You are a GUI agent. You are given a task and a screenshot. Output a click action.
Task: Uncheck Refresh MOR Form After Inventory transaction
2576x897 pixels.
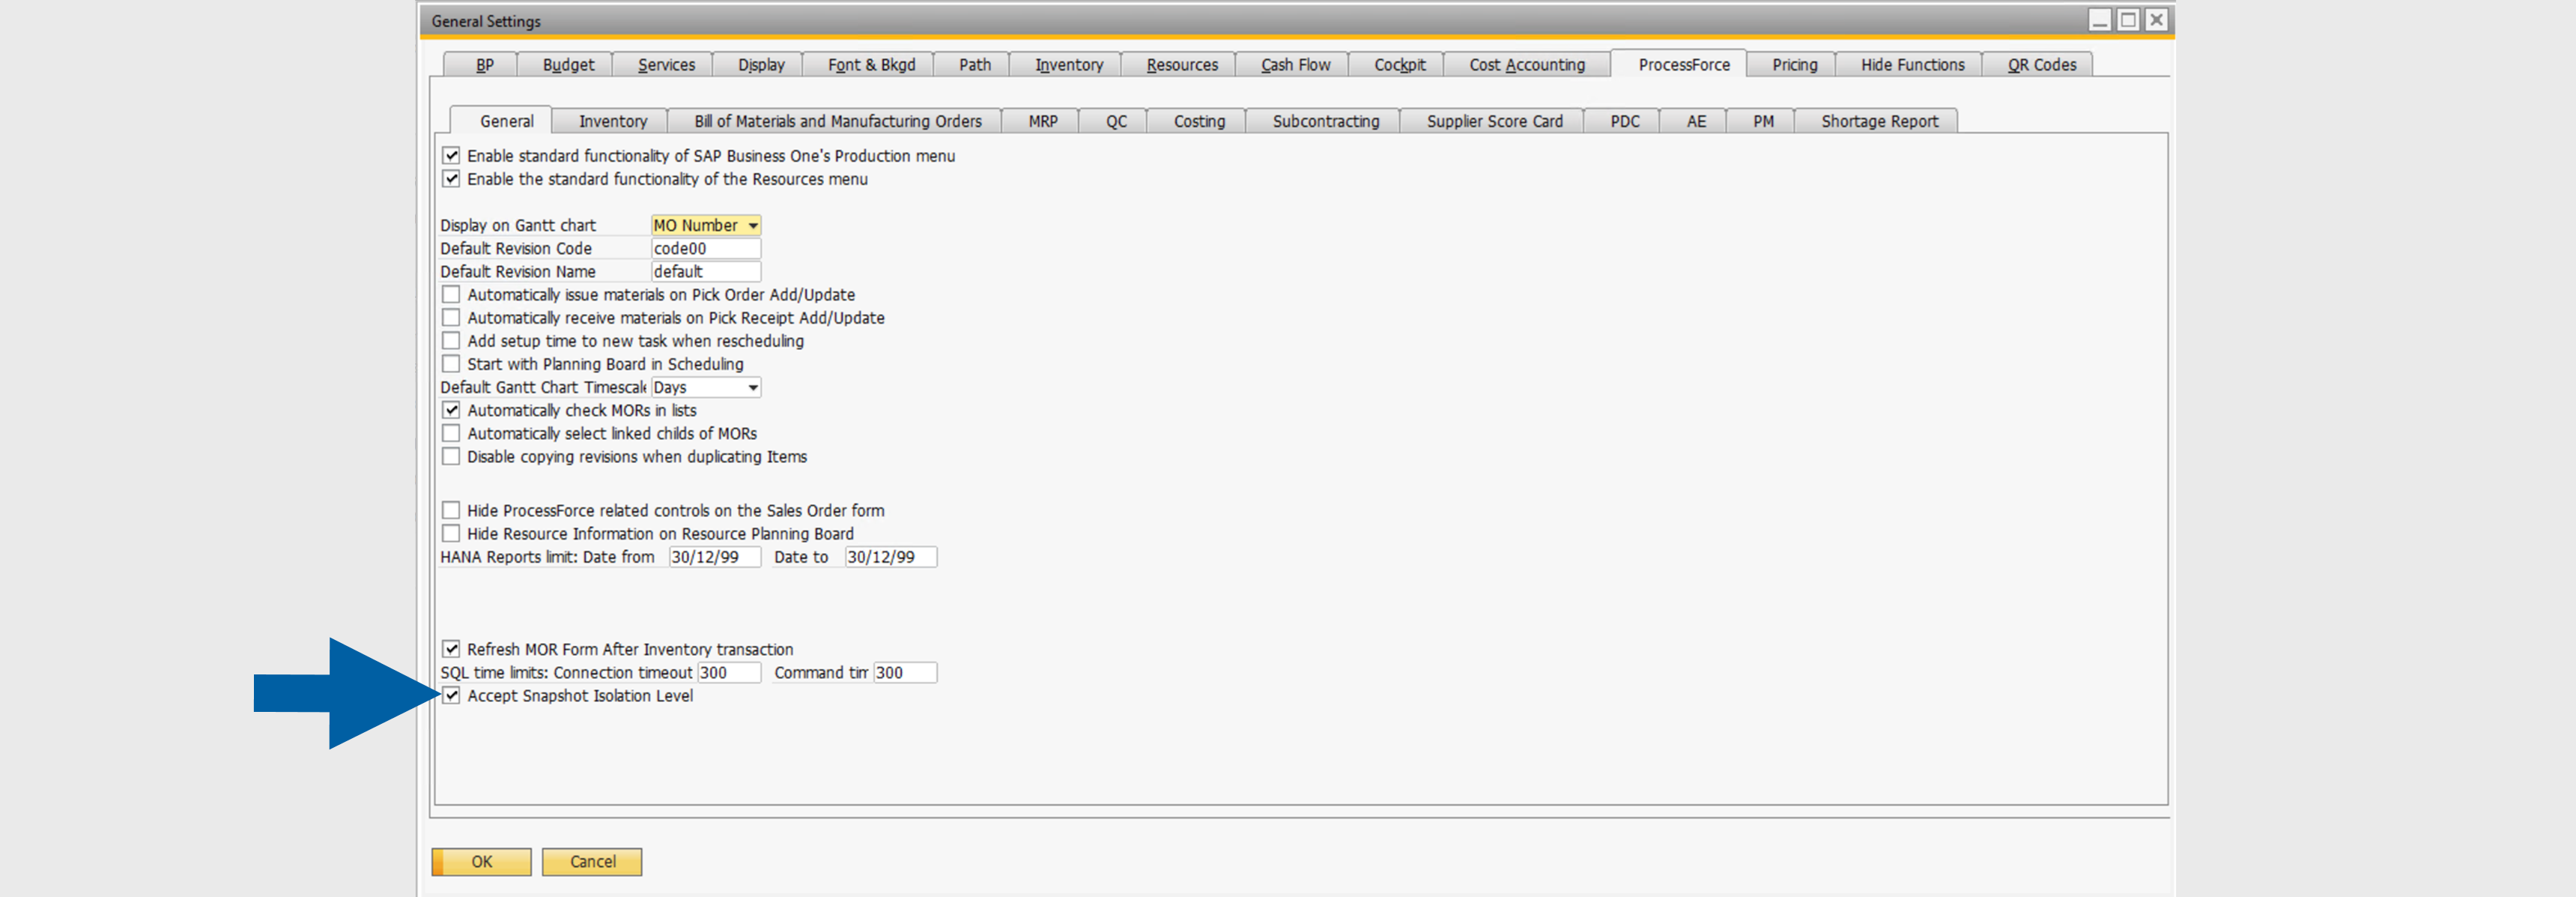(451, 648)
